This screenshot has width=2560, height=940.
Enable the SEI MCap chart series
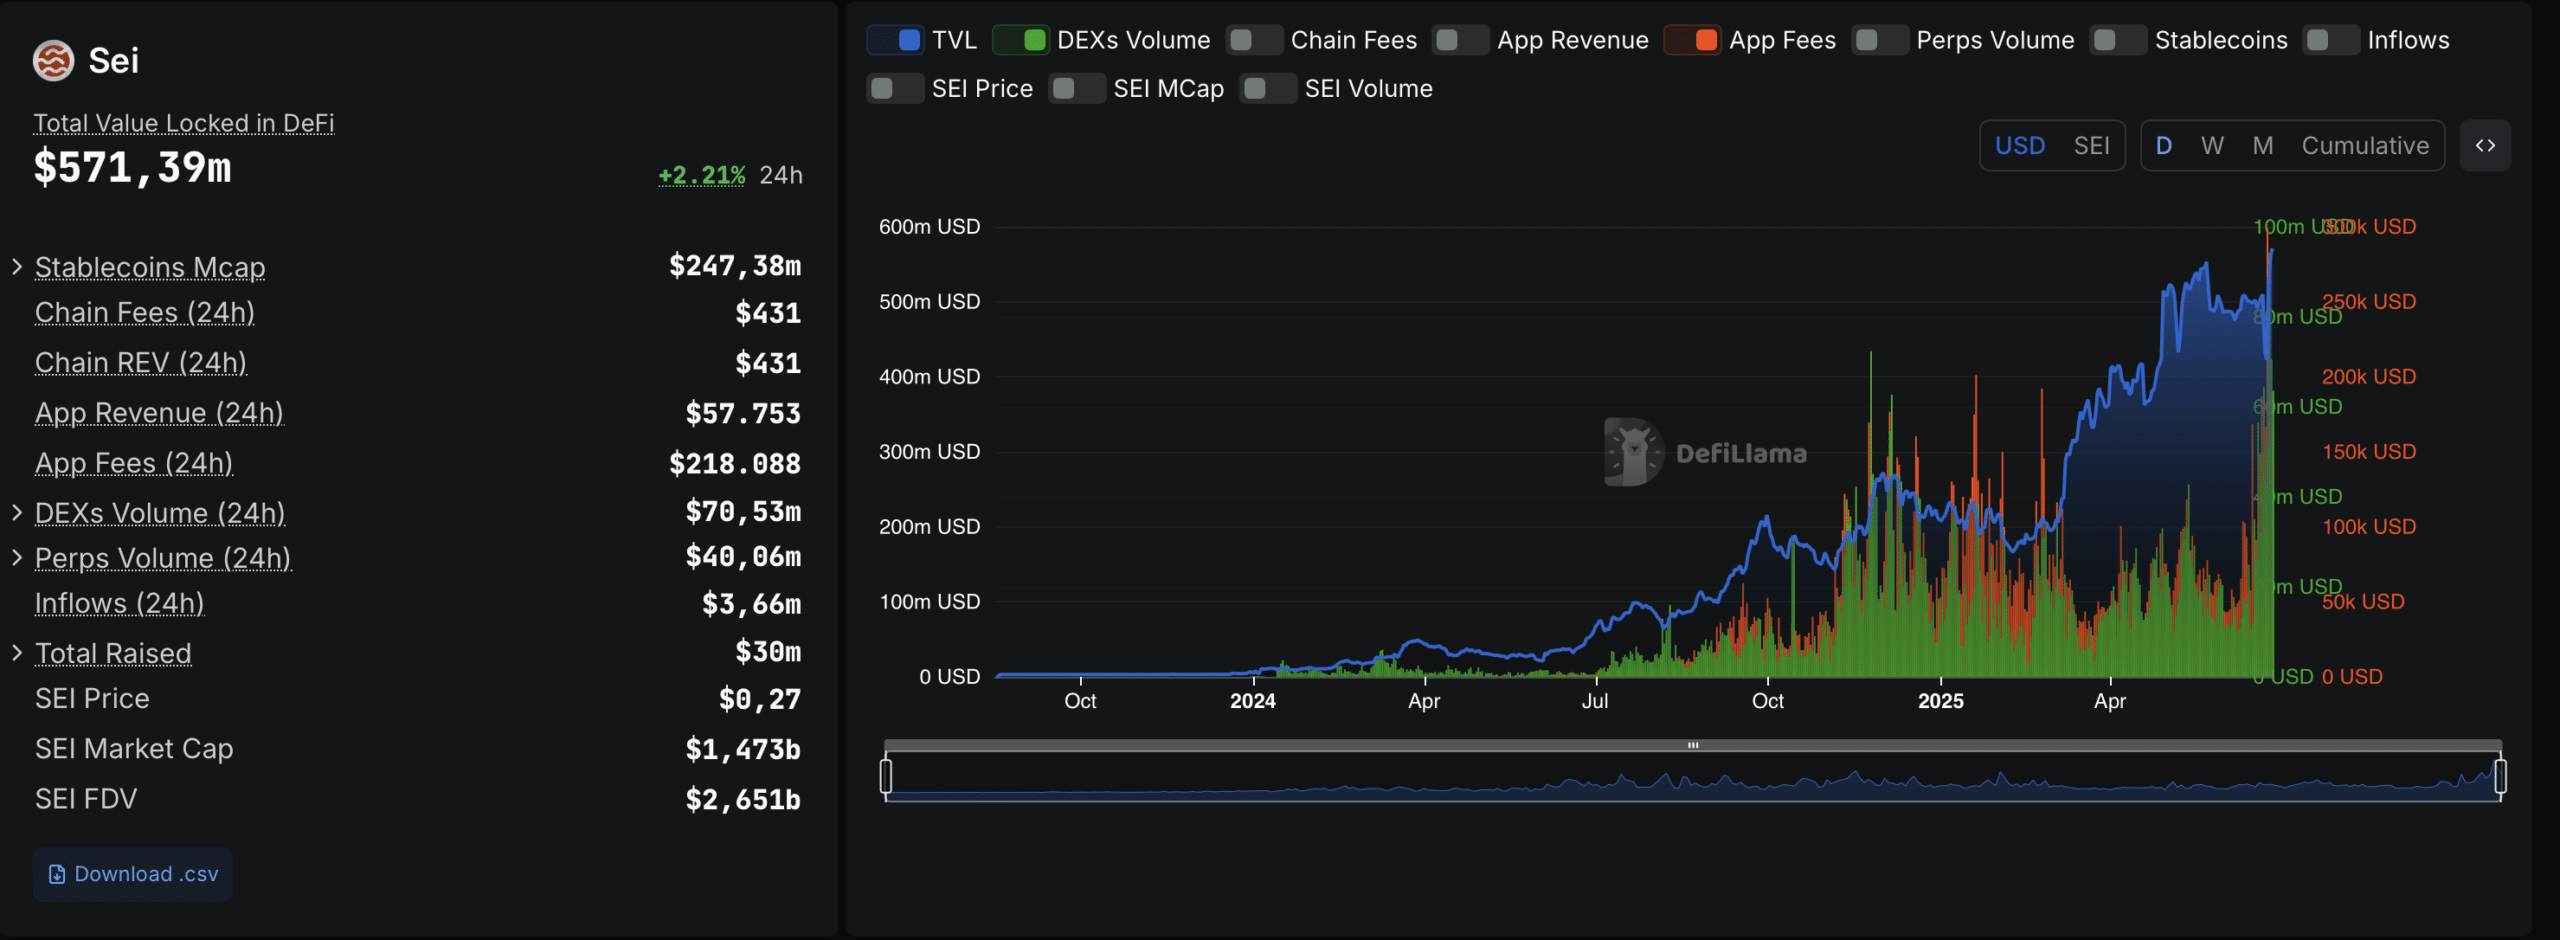[x=1077, y=88]
